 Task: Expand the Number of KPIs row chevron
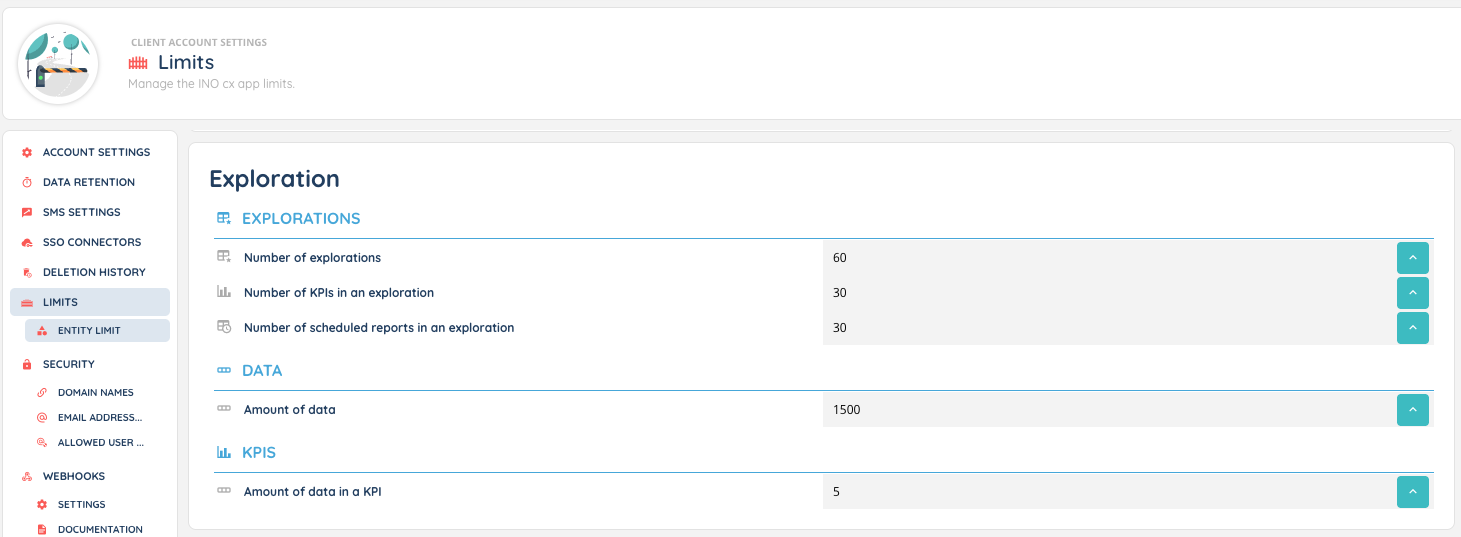click(1412, 293)
